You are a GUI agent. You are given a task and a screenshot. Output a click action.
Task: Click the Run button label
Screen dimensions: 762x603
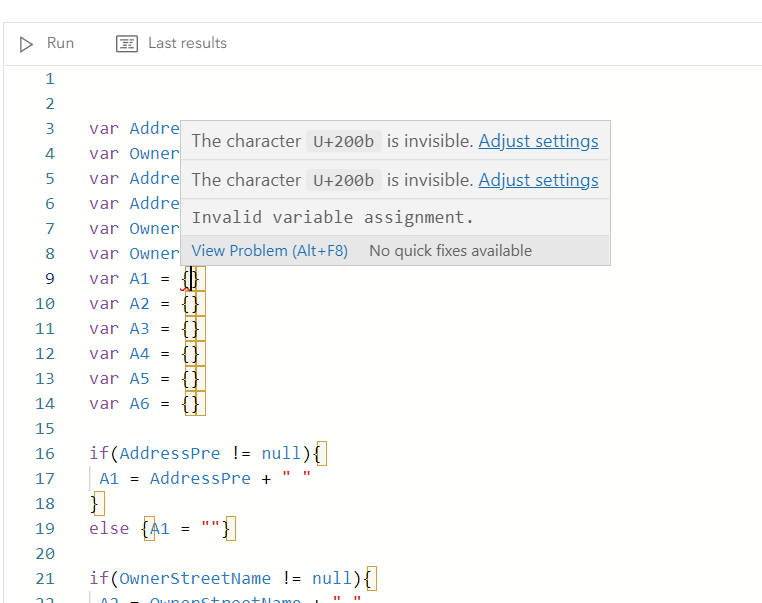point(60,43)
